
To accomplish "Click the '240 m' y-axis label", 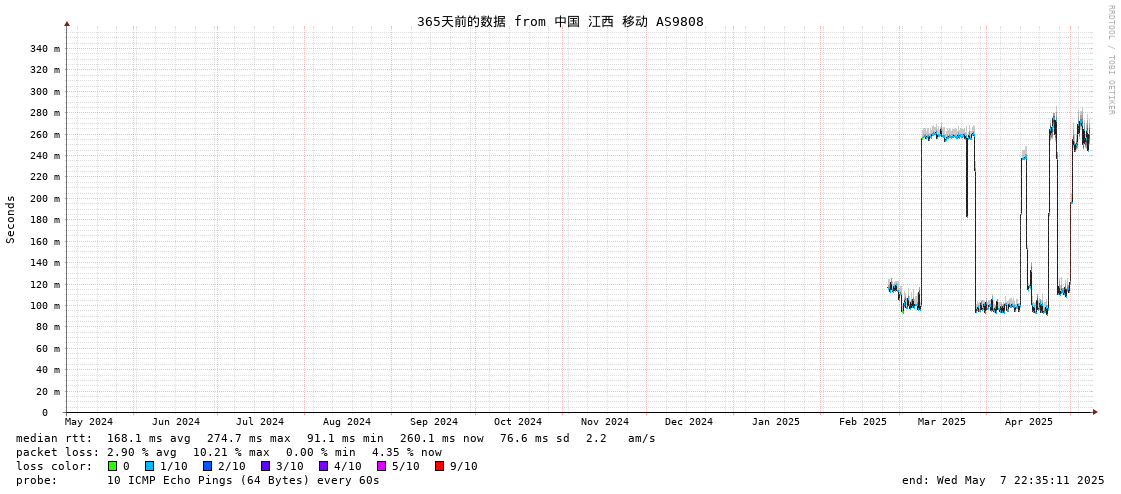I will (44, 156).
